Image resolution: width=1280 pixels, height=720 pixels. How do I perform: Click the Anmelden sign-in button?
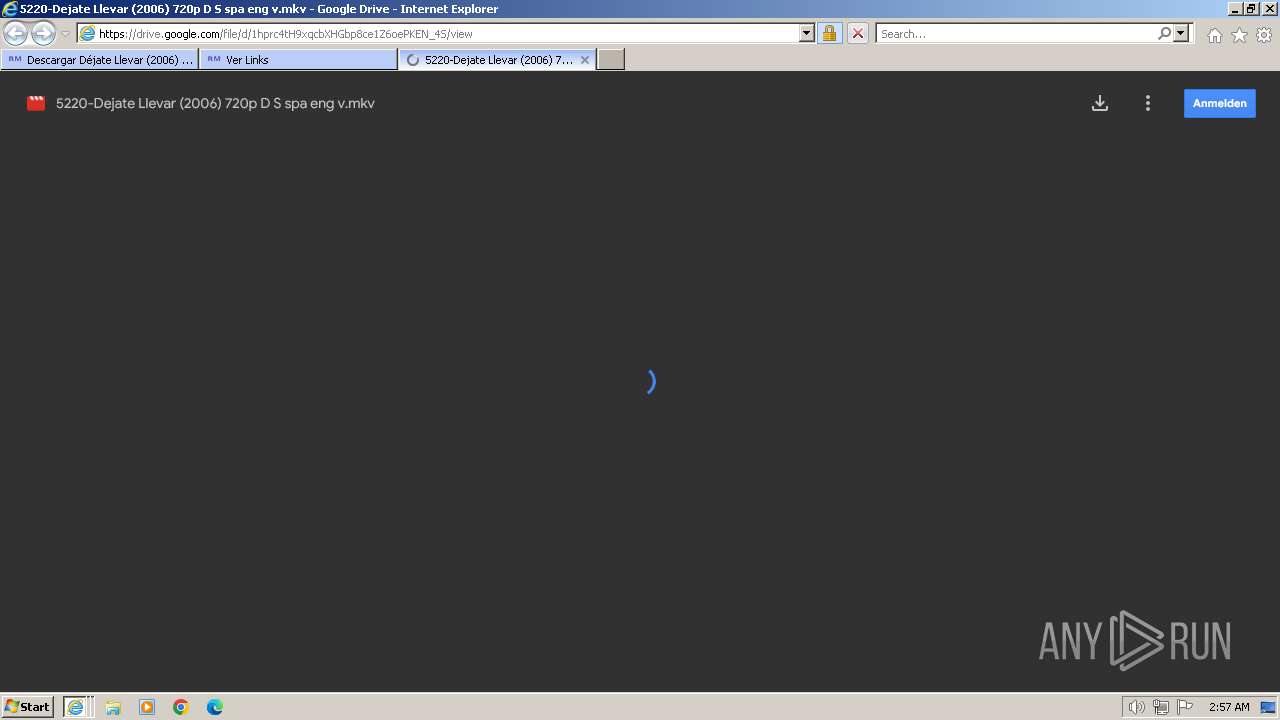click(1220, 103)
